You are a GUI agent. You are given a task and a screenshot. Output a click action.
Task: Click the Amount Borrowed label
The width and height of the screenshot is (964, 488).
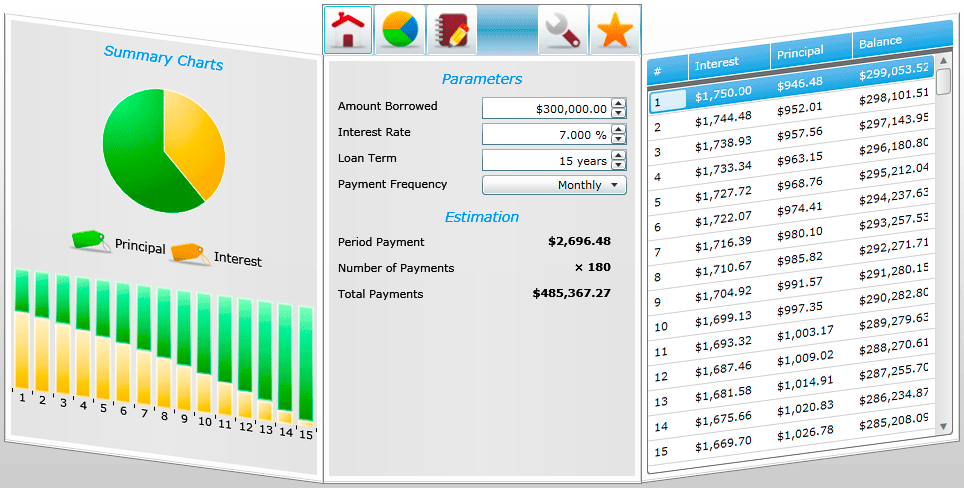click(x=387, y=106)
